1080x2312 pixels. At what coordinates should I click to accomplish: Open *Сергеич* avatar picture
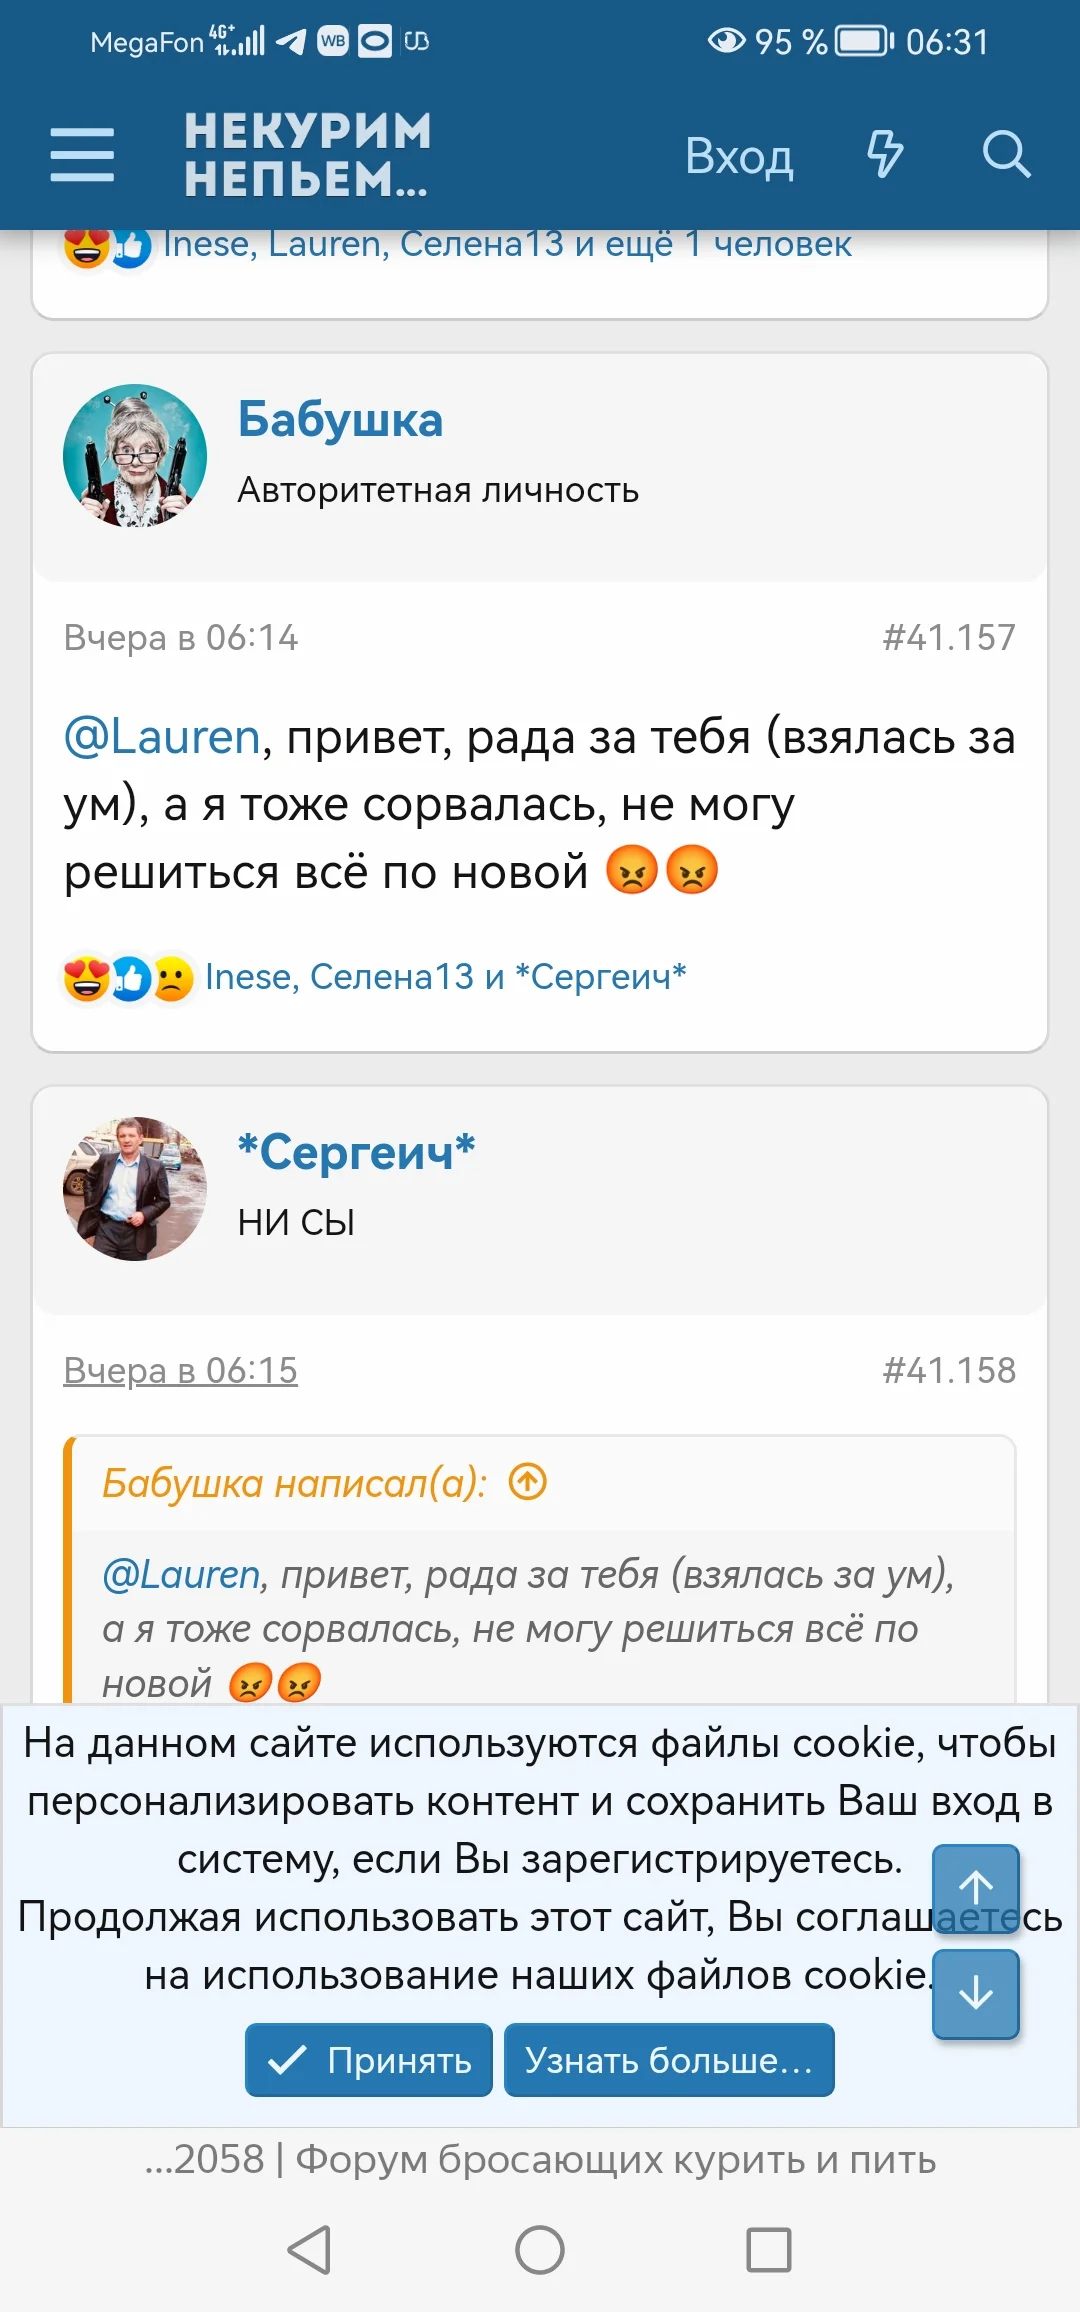(135, 1189)
